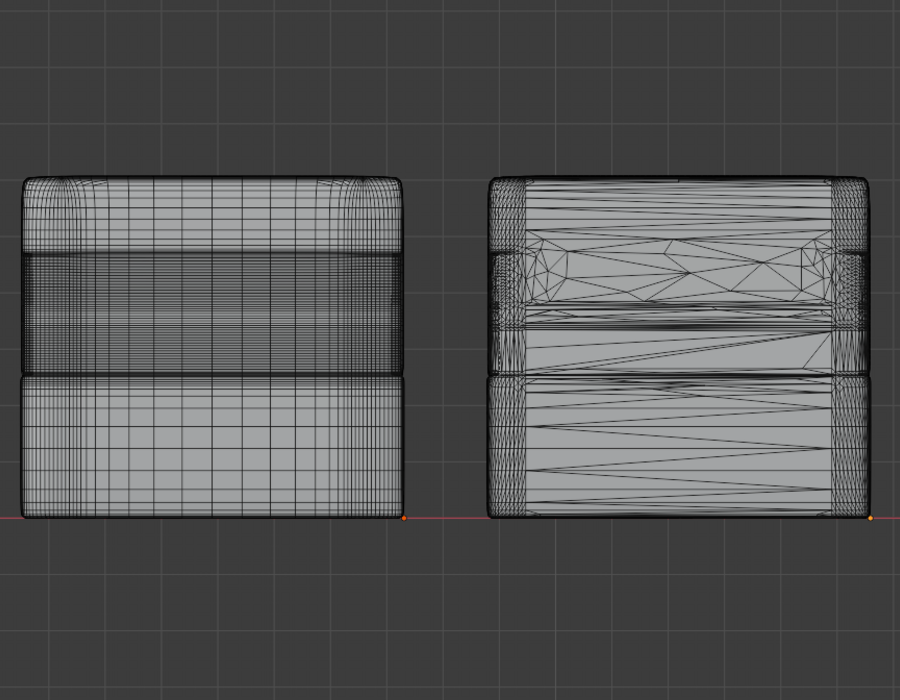Select the right triangulated wireframe mesh object
900x700 pixels.
click(679, 348)
